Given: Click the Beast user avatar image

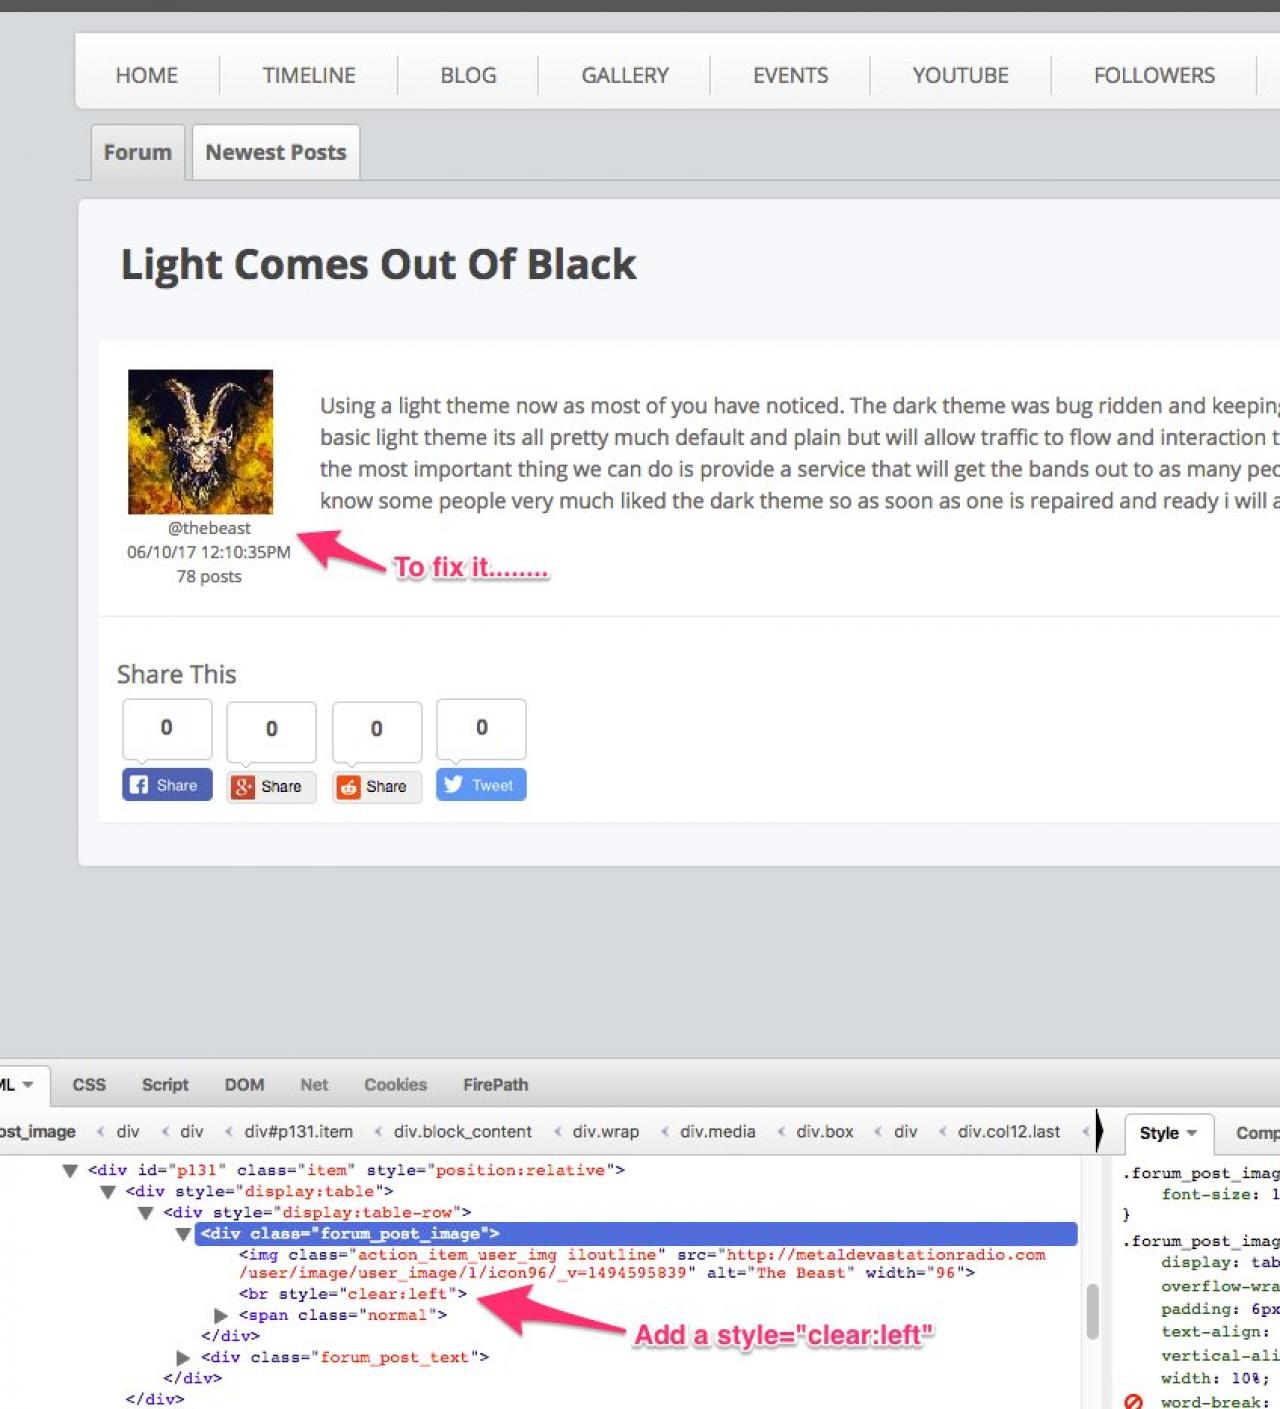Looking at the screenshot, I should [x=200, y=442].
